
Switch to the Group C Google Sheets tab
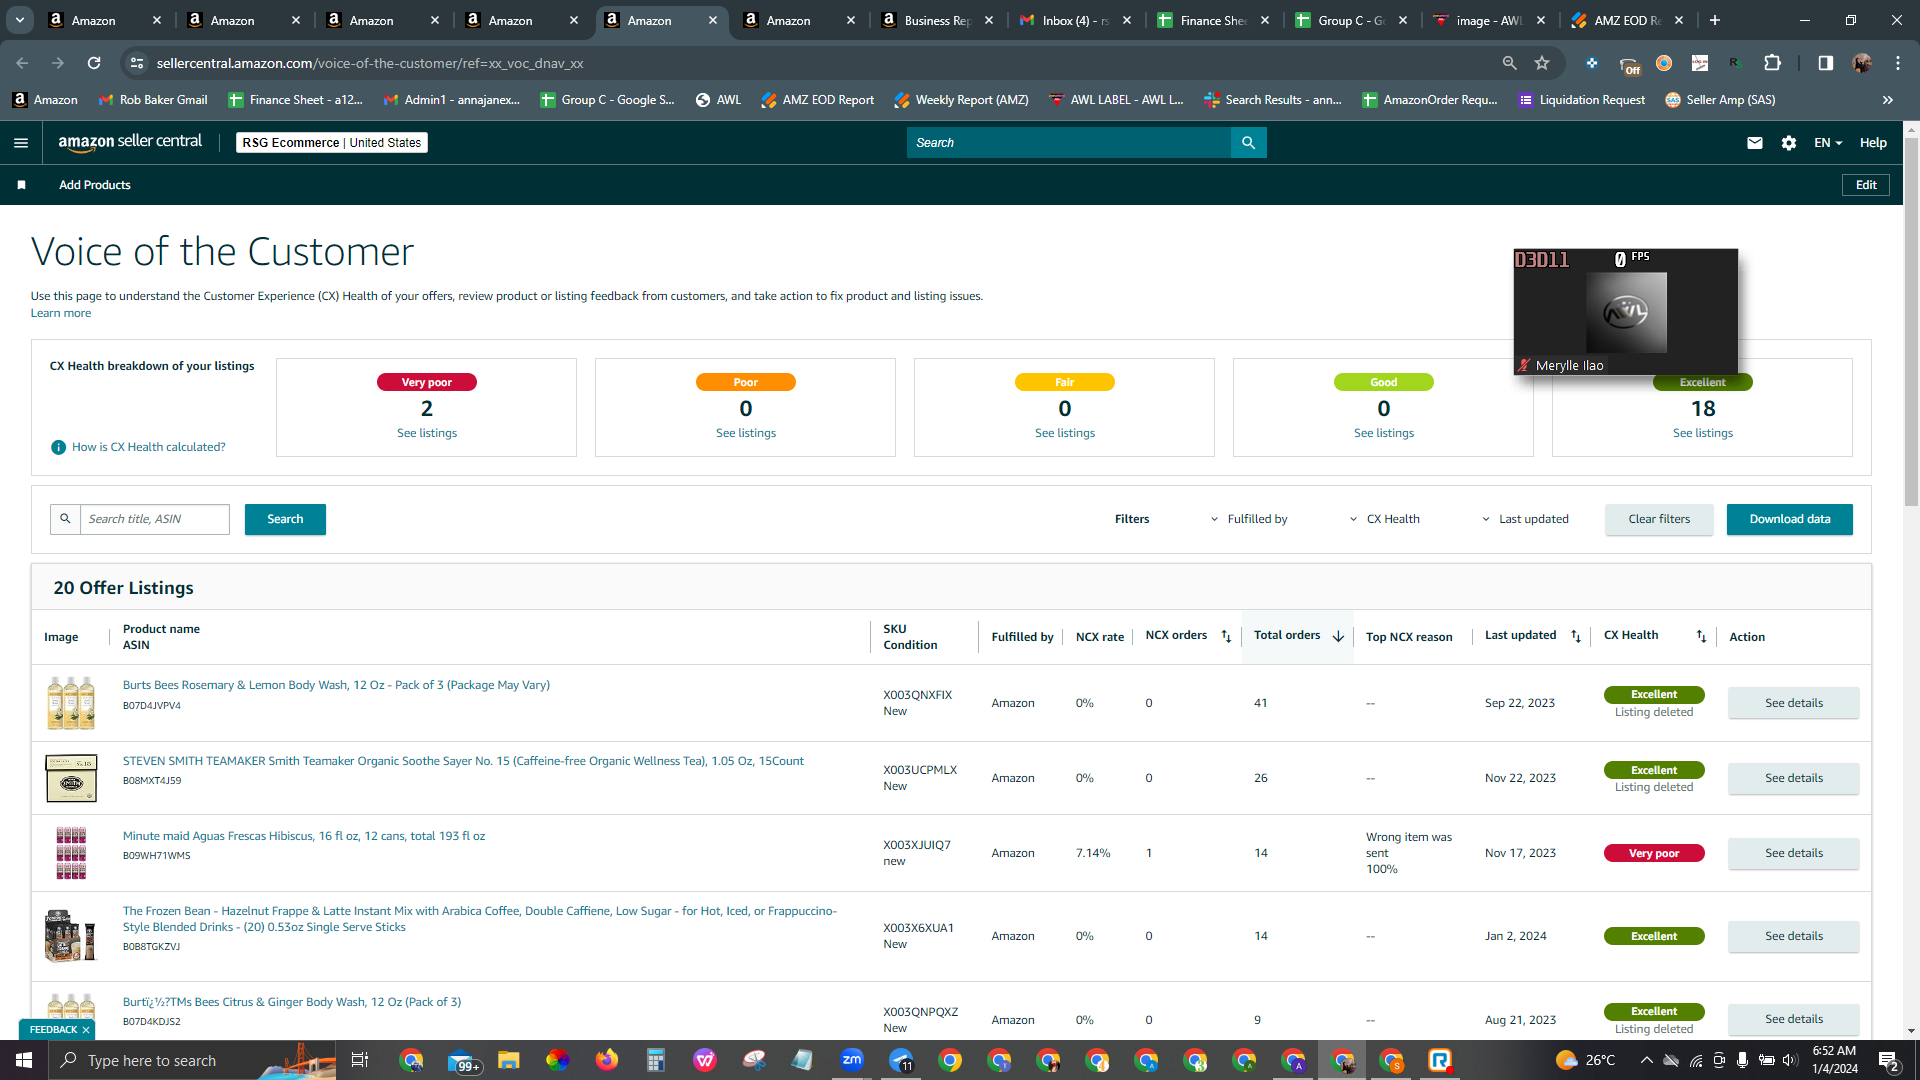1352,20
